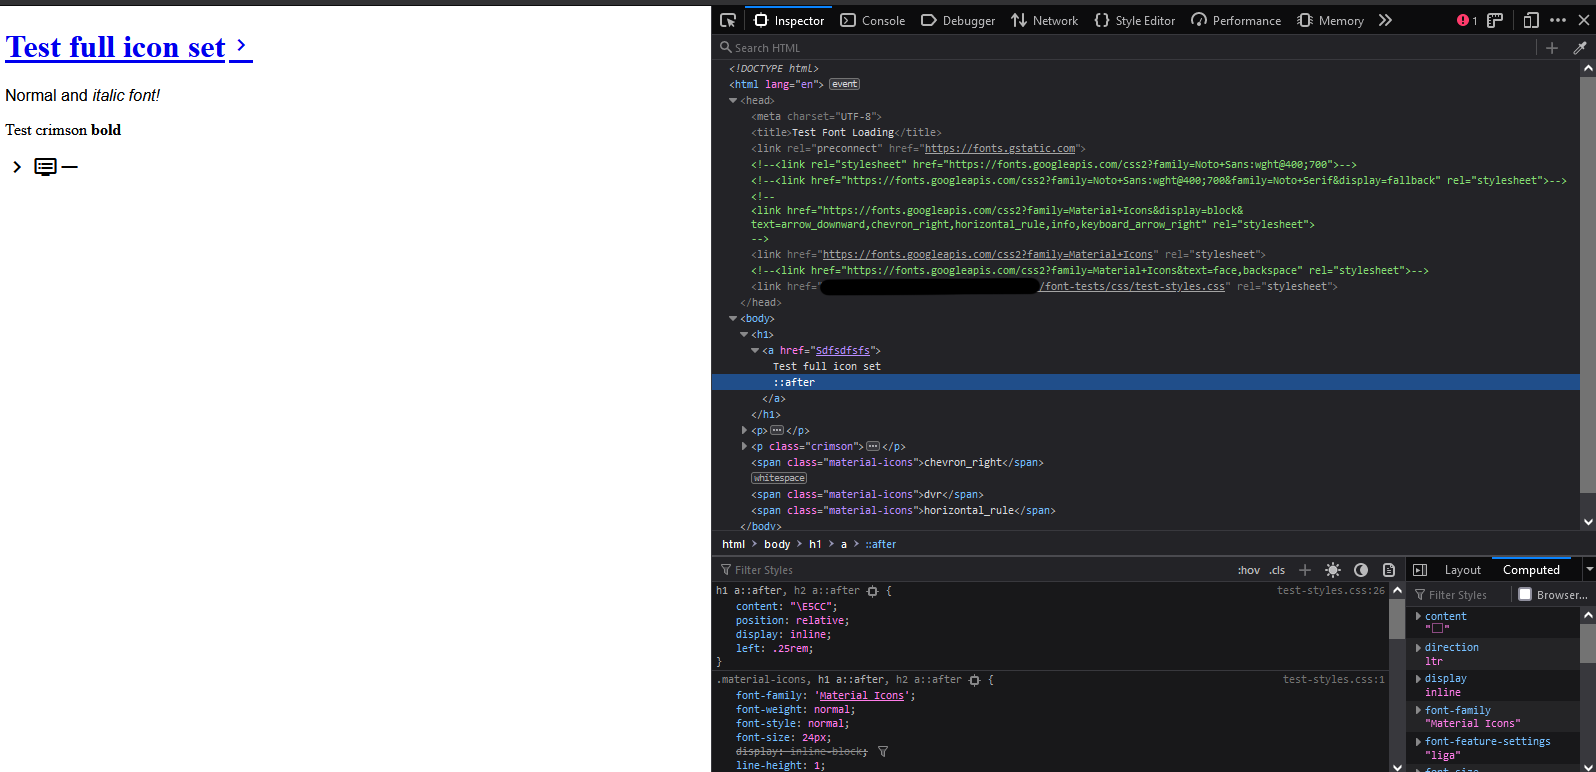Viewport: 1596px width, 772px height.
Task: Click the sdfsdfsfs href value
Action: point(843,350)
